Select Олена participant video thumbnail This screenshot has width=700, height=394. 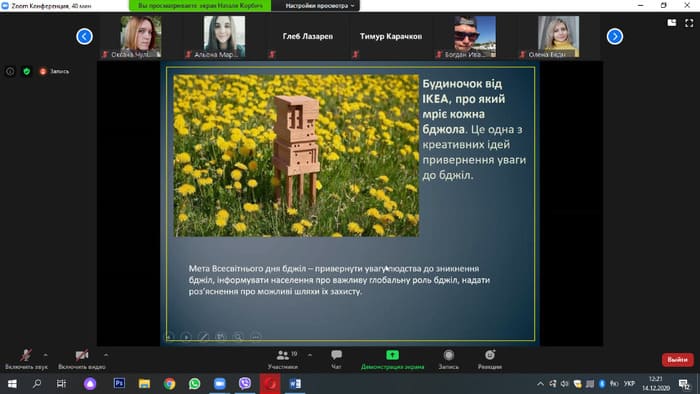[x=558, y=37]
